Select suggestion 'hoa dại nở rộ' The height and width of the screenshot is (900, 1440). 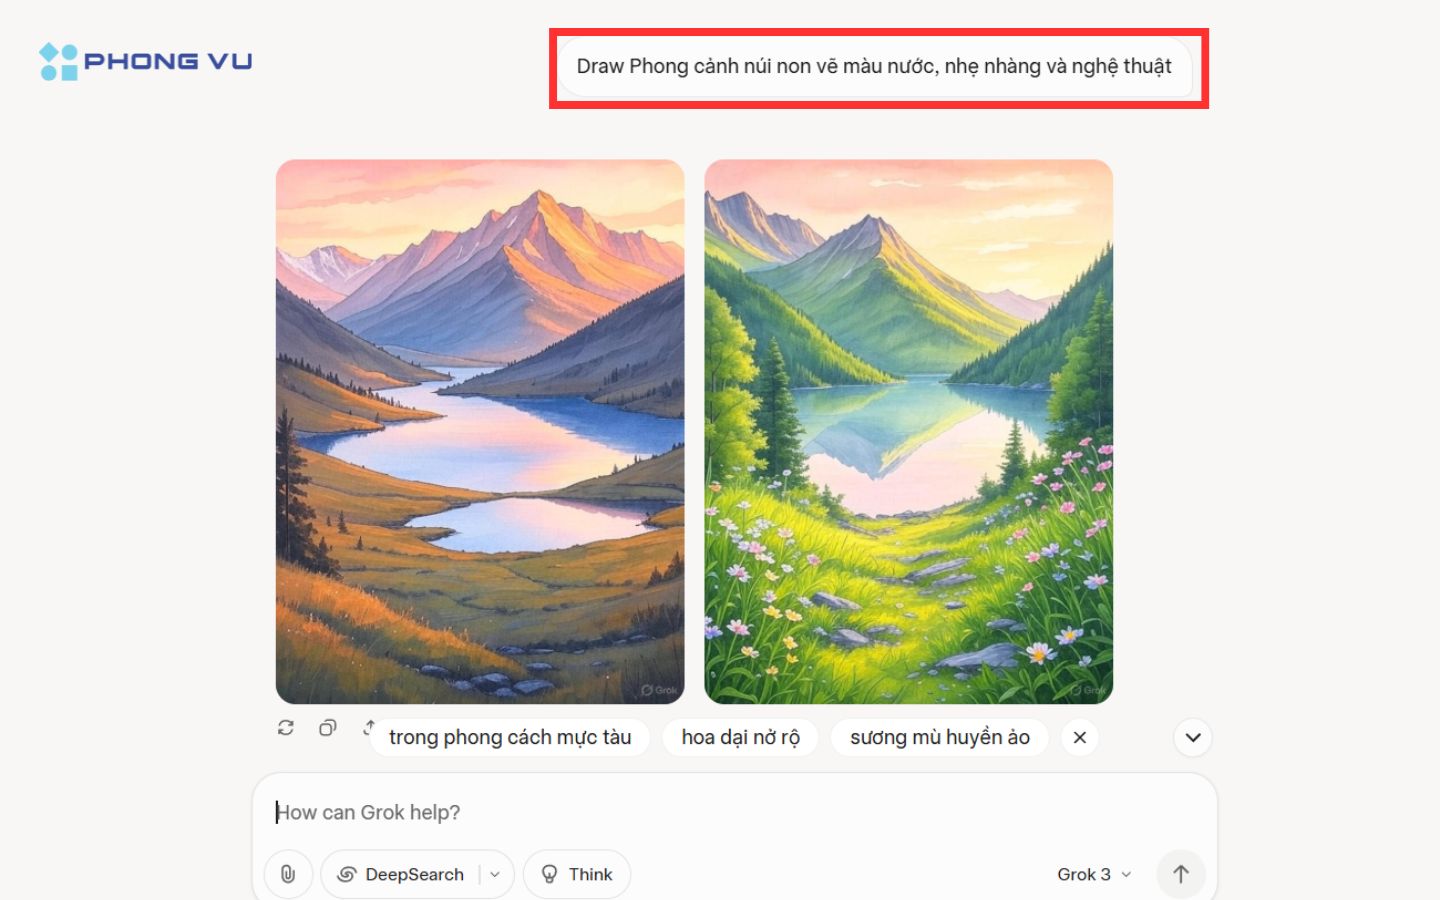741,738
